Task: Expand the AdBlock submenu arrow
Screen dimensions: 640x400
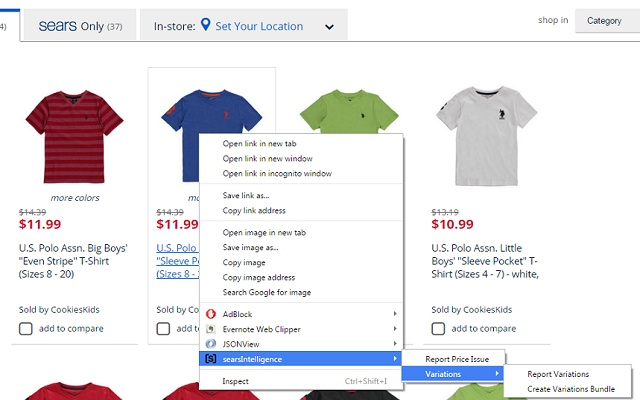Action: coord(396,312)
